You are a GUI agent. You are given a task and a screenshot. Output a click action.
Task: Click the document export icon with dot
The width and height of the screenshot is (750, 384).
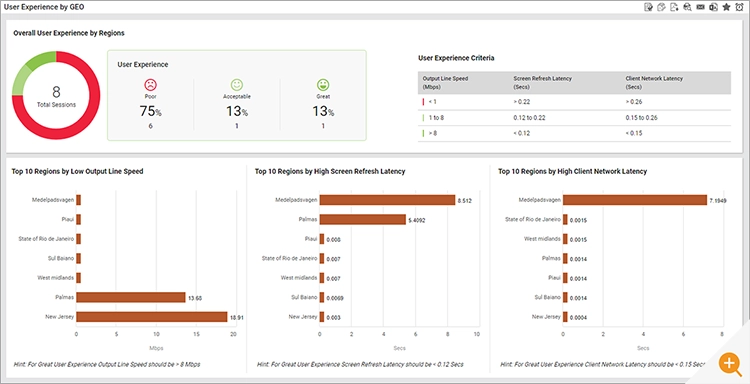(x=674, y=7)
